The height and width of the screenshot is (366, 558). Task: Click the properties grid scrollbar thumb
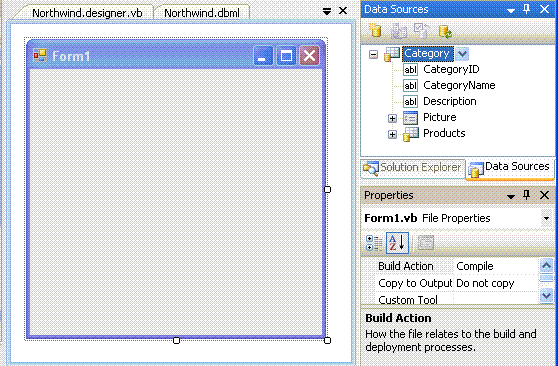click(x=546, y=278)
